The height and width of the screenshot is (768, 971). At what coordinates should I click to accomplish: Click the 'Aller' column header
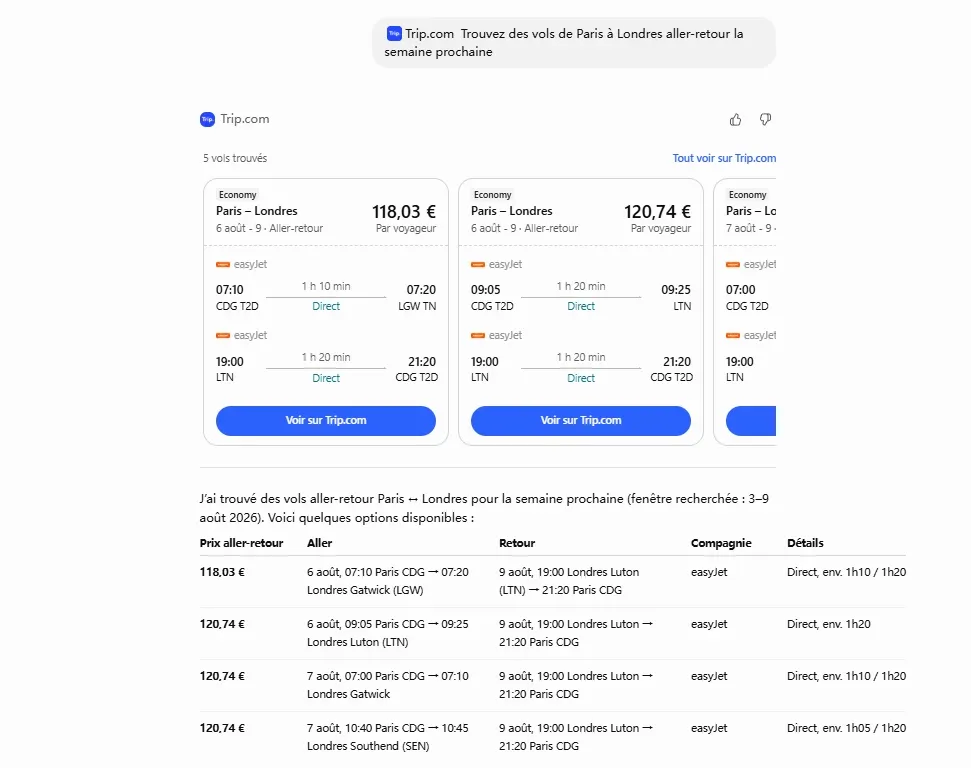click(x=320, y=543)
